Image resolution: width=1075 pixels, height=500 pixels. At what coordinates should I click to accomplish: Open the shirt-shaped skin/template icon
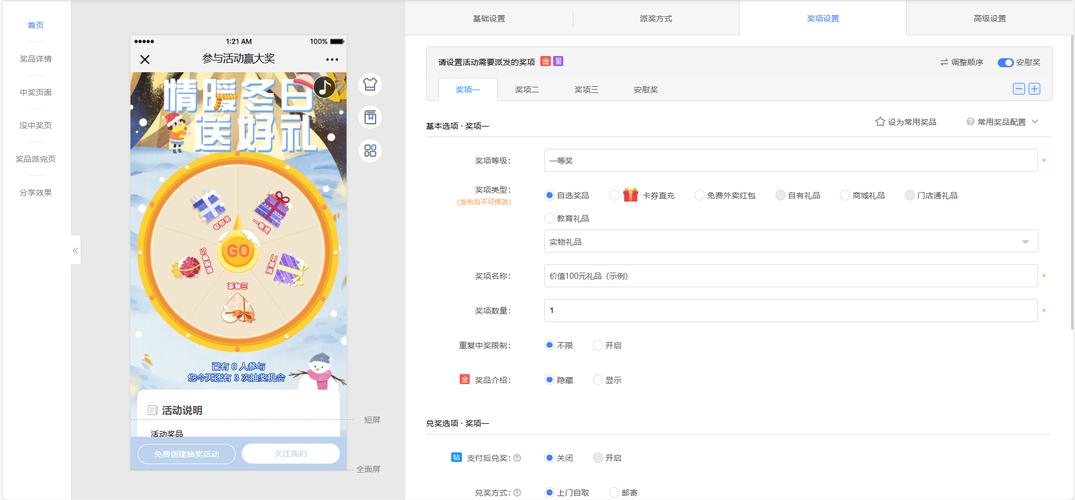click(x=370, y=84)
